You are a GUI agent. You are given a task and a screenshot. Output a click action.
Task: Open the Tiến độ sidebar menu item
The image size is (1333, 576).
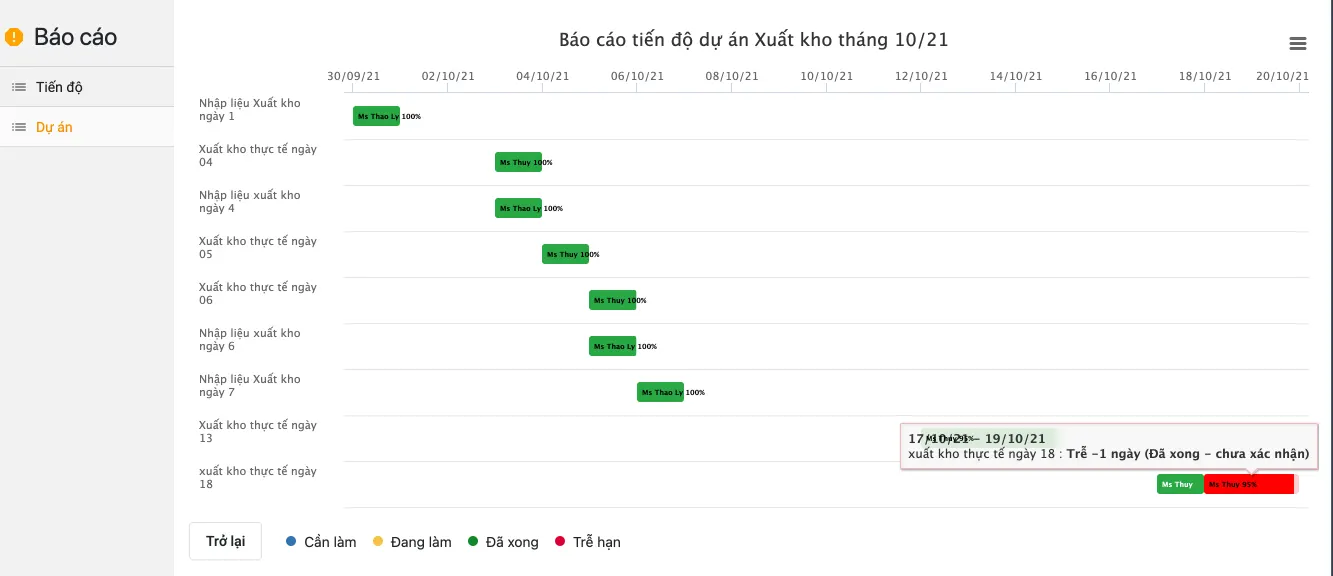pos(87,87)
